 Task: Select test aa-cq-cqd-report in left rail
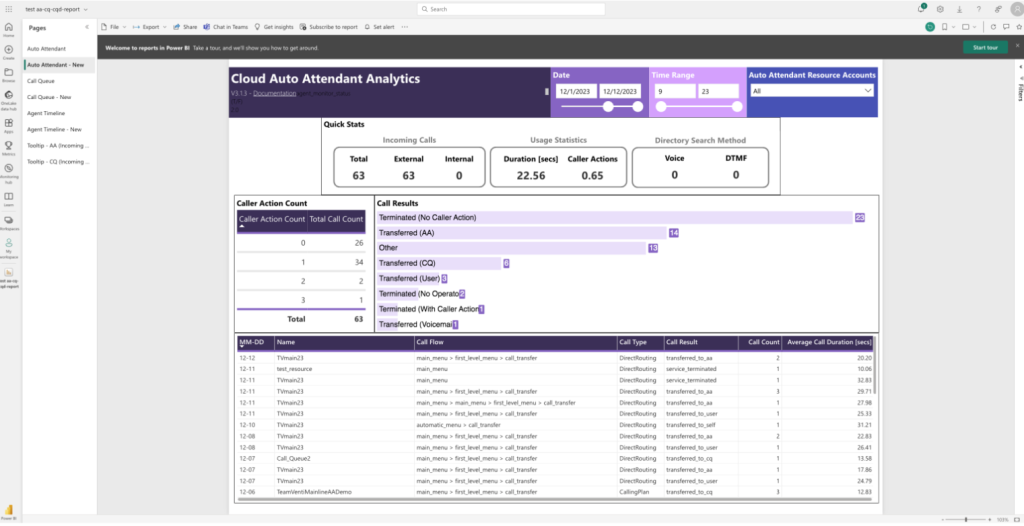pyautogui.click(x=8, y=278)
